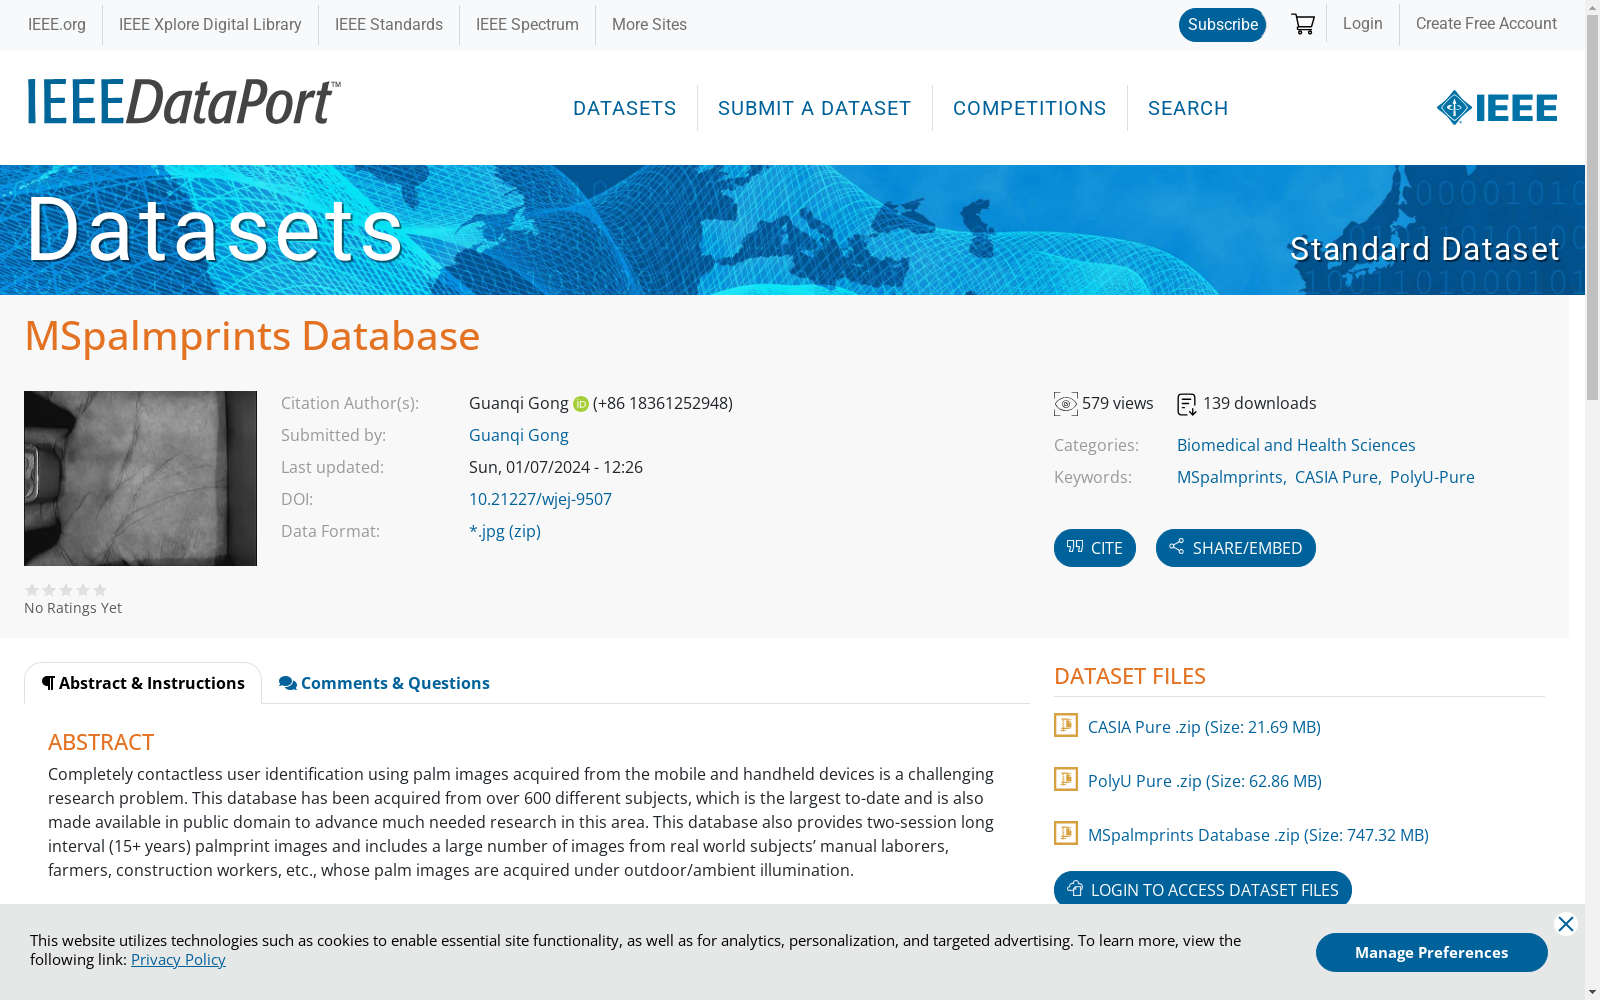Click the CASIA Pure zip file icon
This screenshot has height=1000, width=1600.
(1066, 725)
